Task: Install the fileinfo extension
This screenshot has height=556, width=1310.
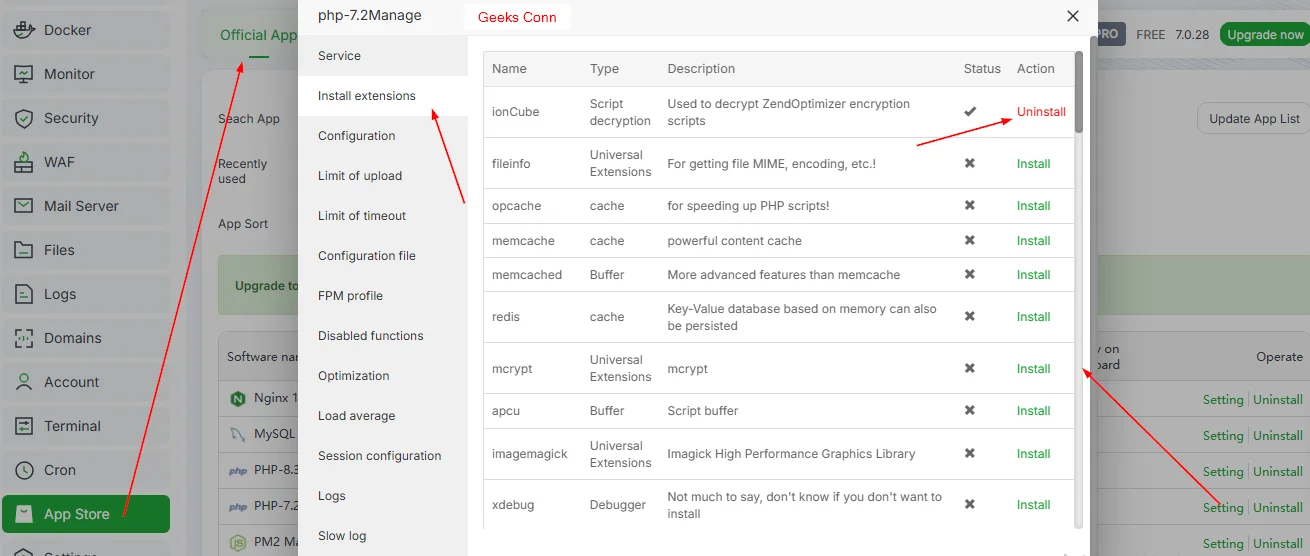Action: coord(1033,164)
